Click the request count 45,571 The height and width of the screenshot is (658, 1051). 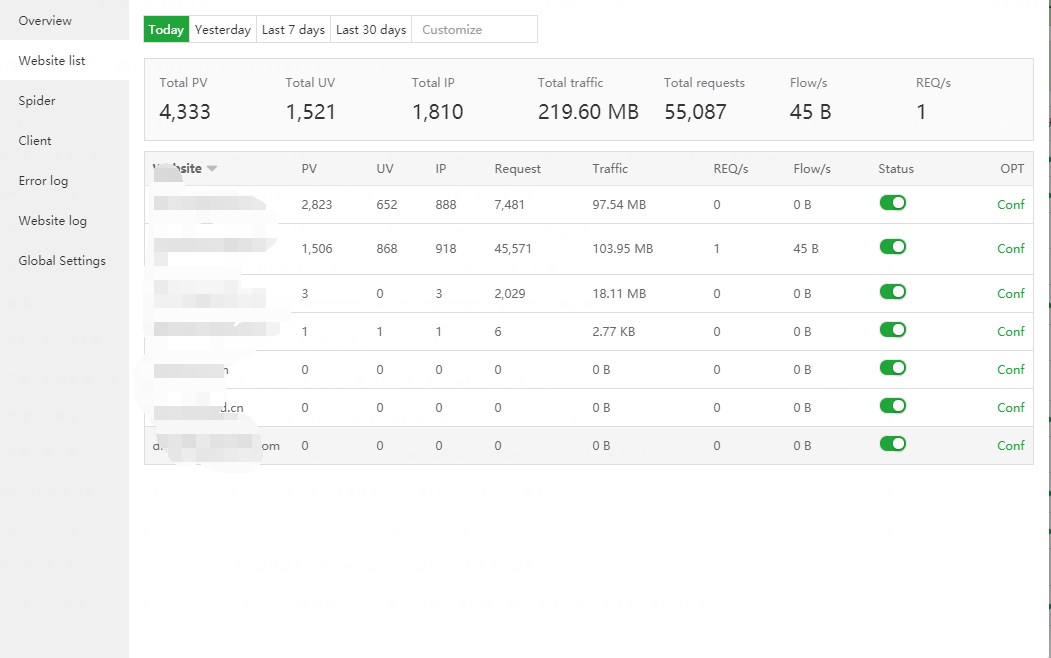(513, 249)
